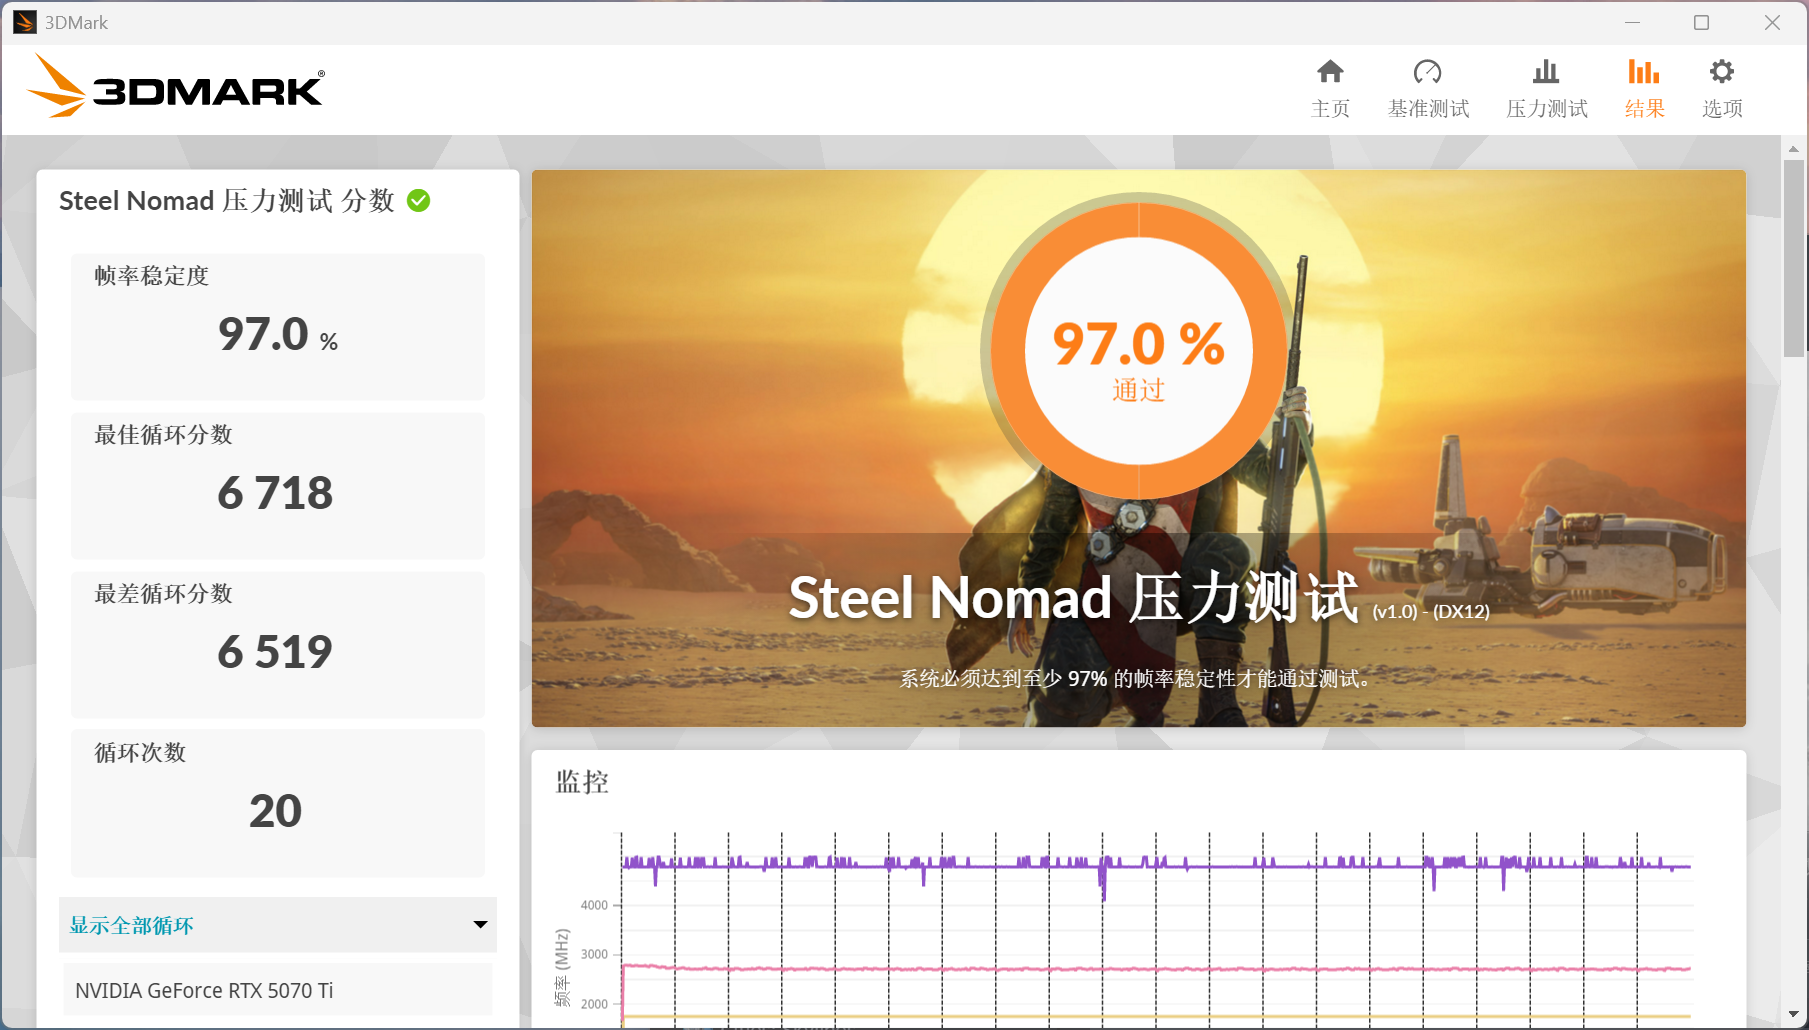
Task: Open the 选项 gear icon
Action: (1722, 71)
